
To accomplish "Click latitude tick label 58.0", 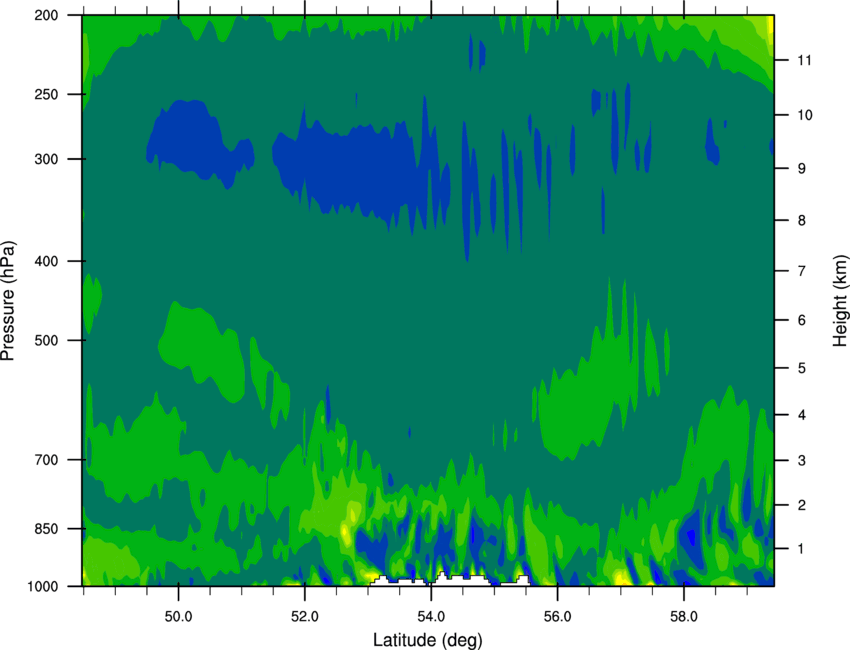I will tap(684, 617).
